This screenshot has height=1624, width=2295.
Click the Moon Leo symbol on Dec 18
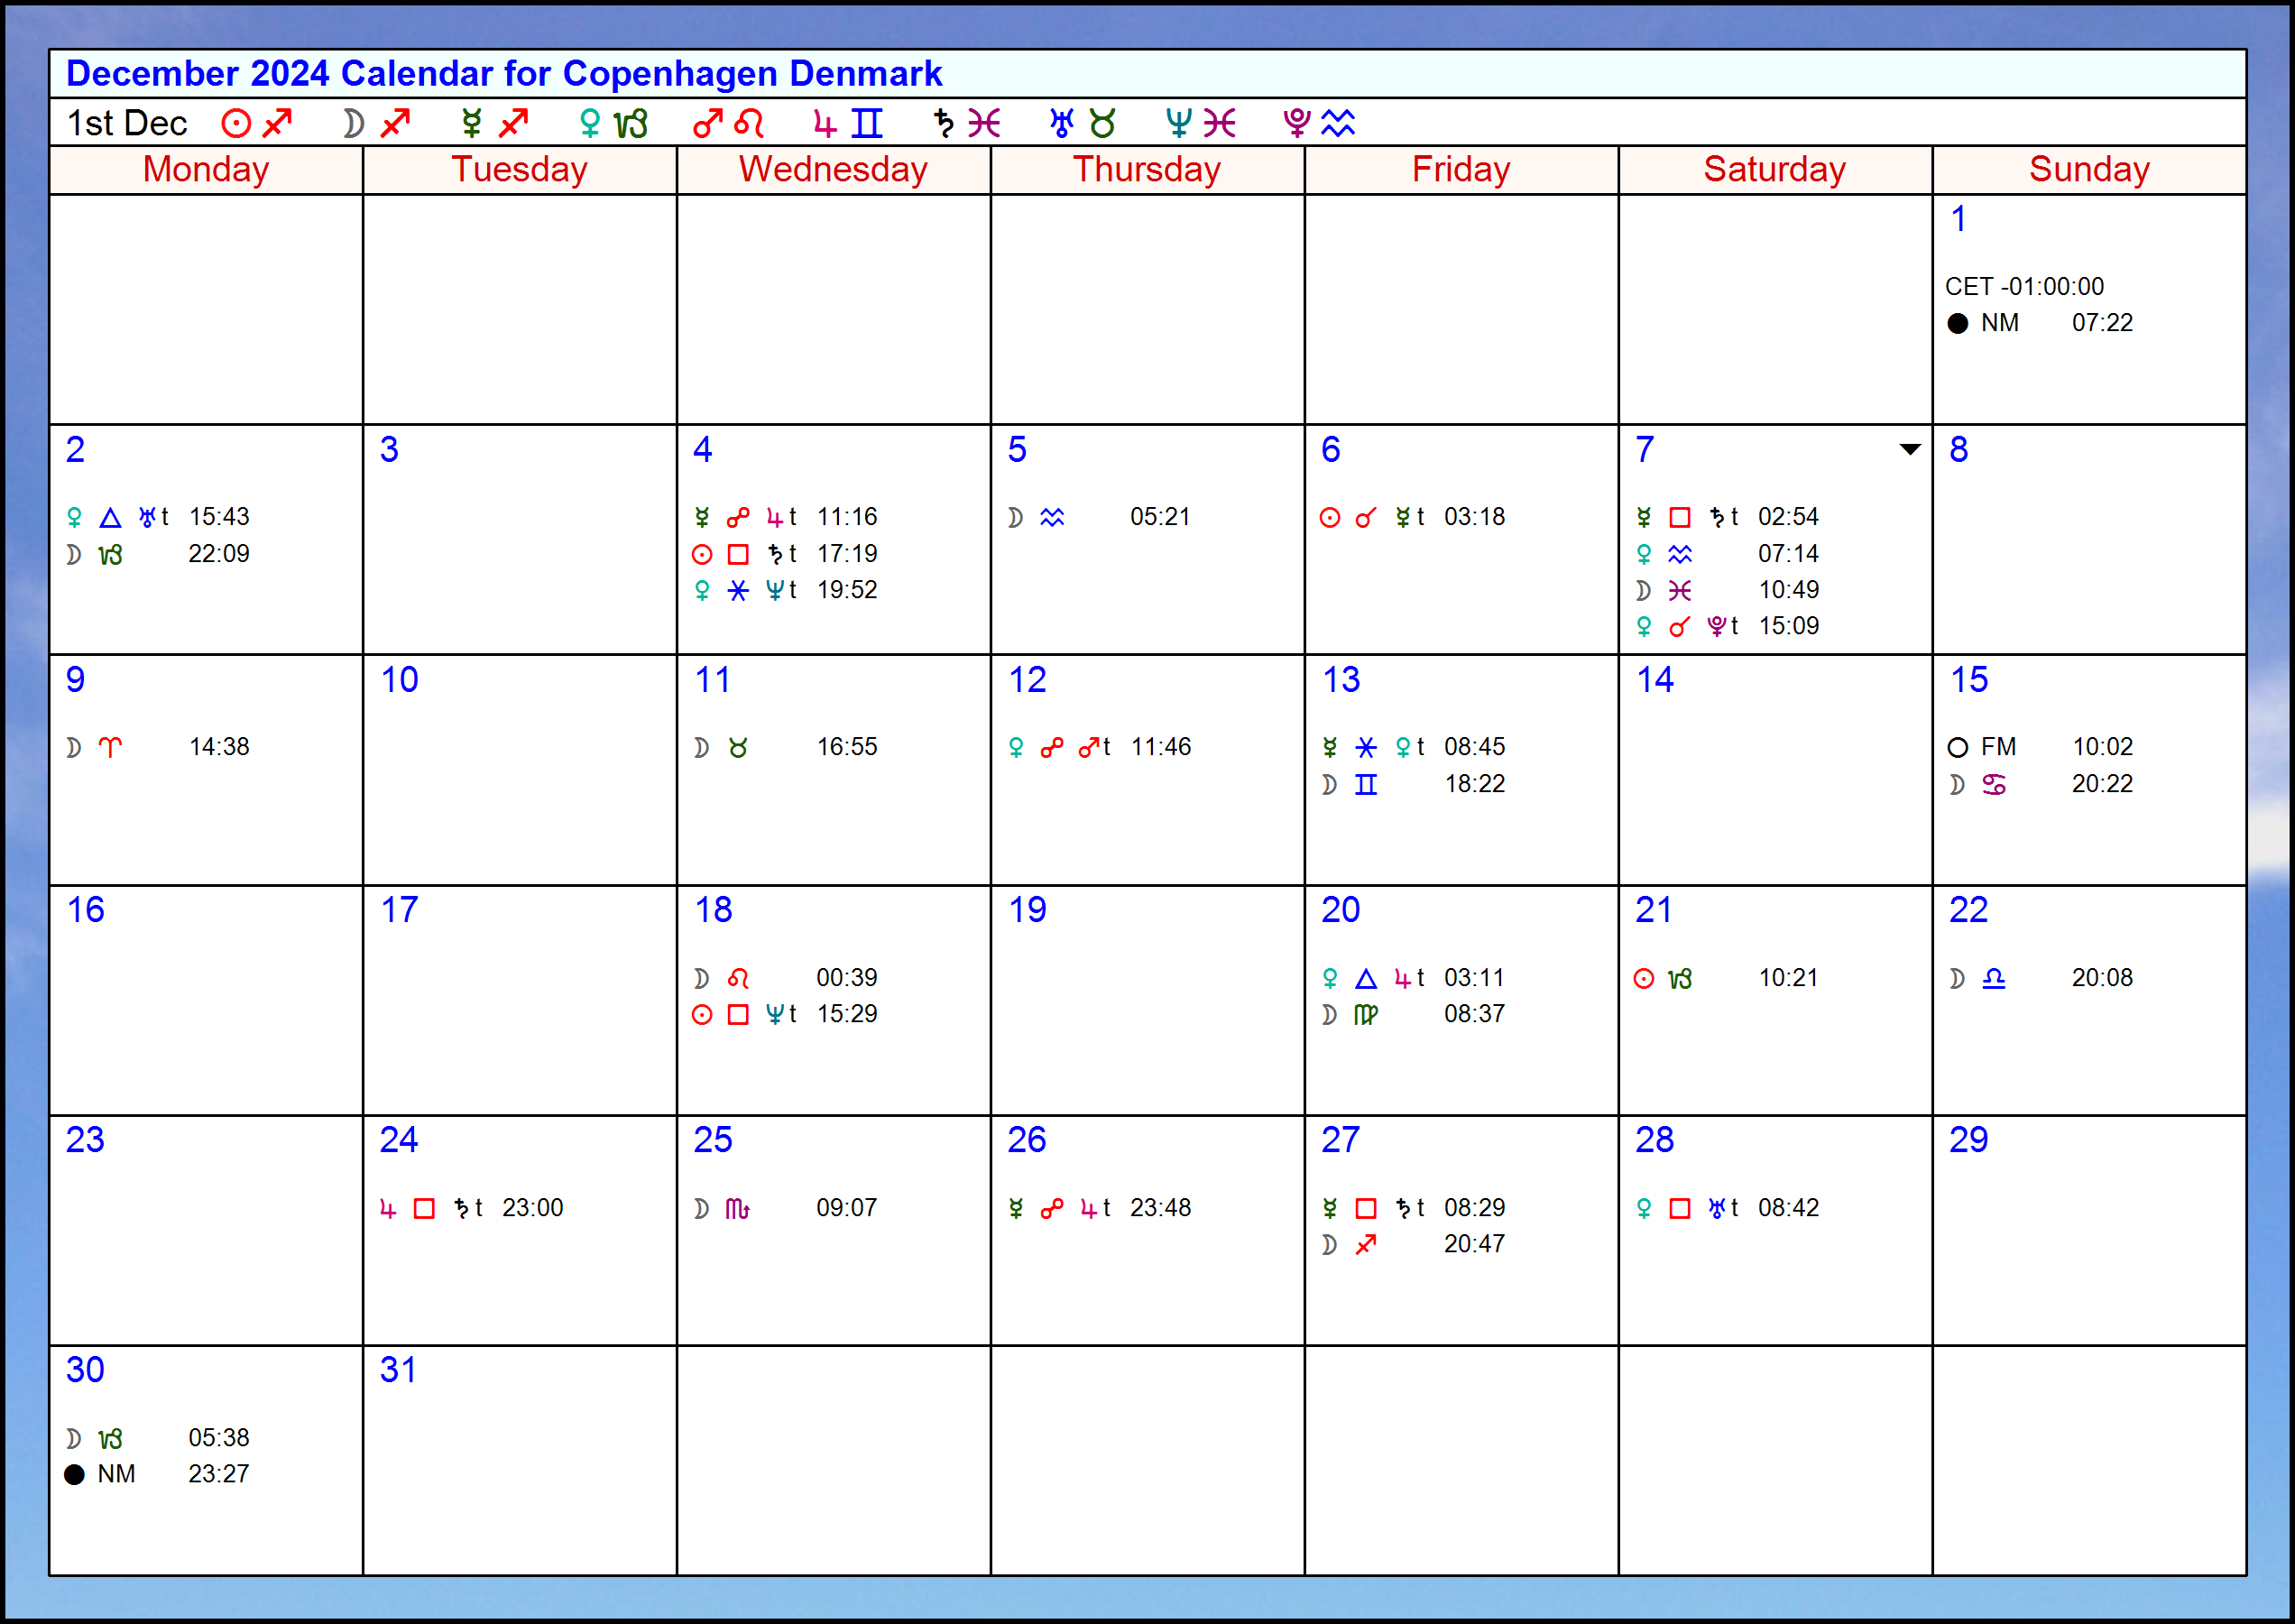(738, 978)
